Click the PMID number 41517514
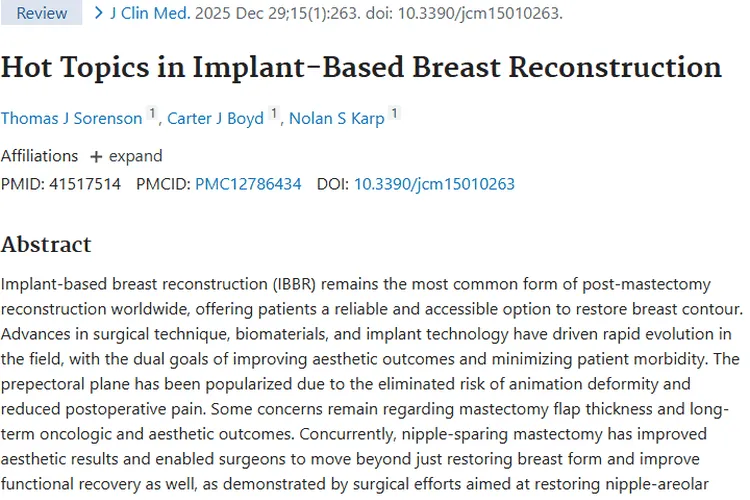Viewport: 750px width, 500px height. coord(85,184)
